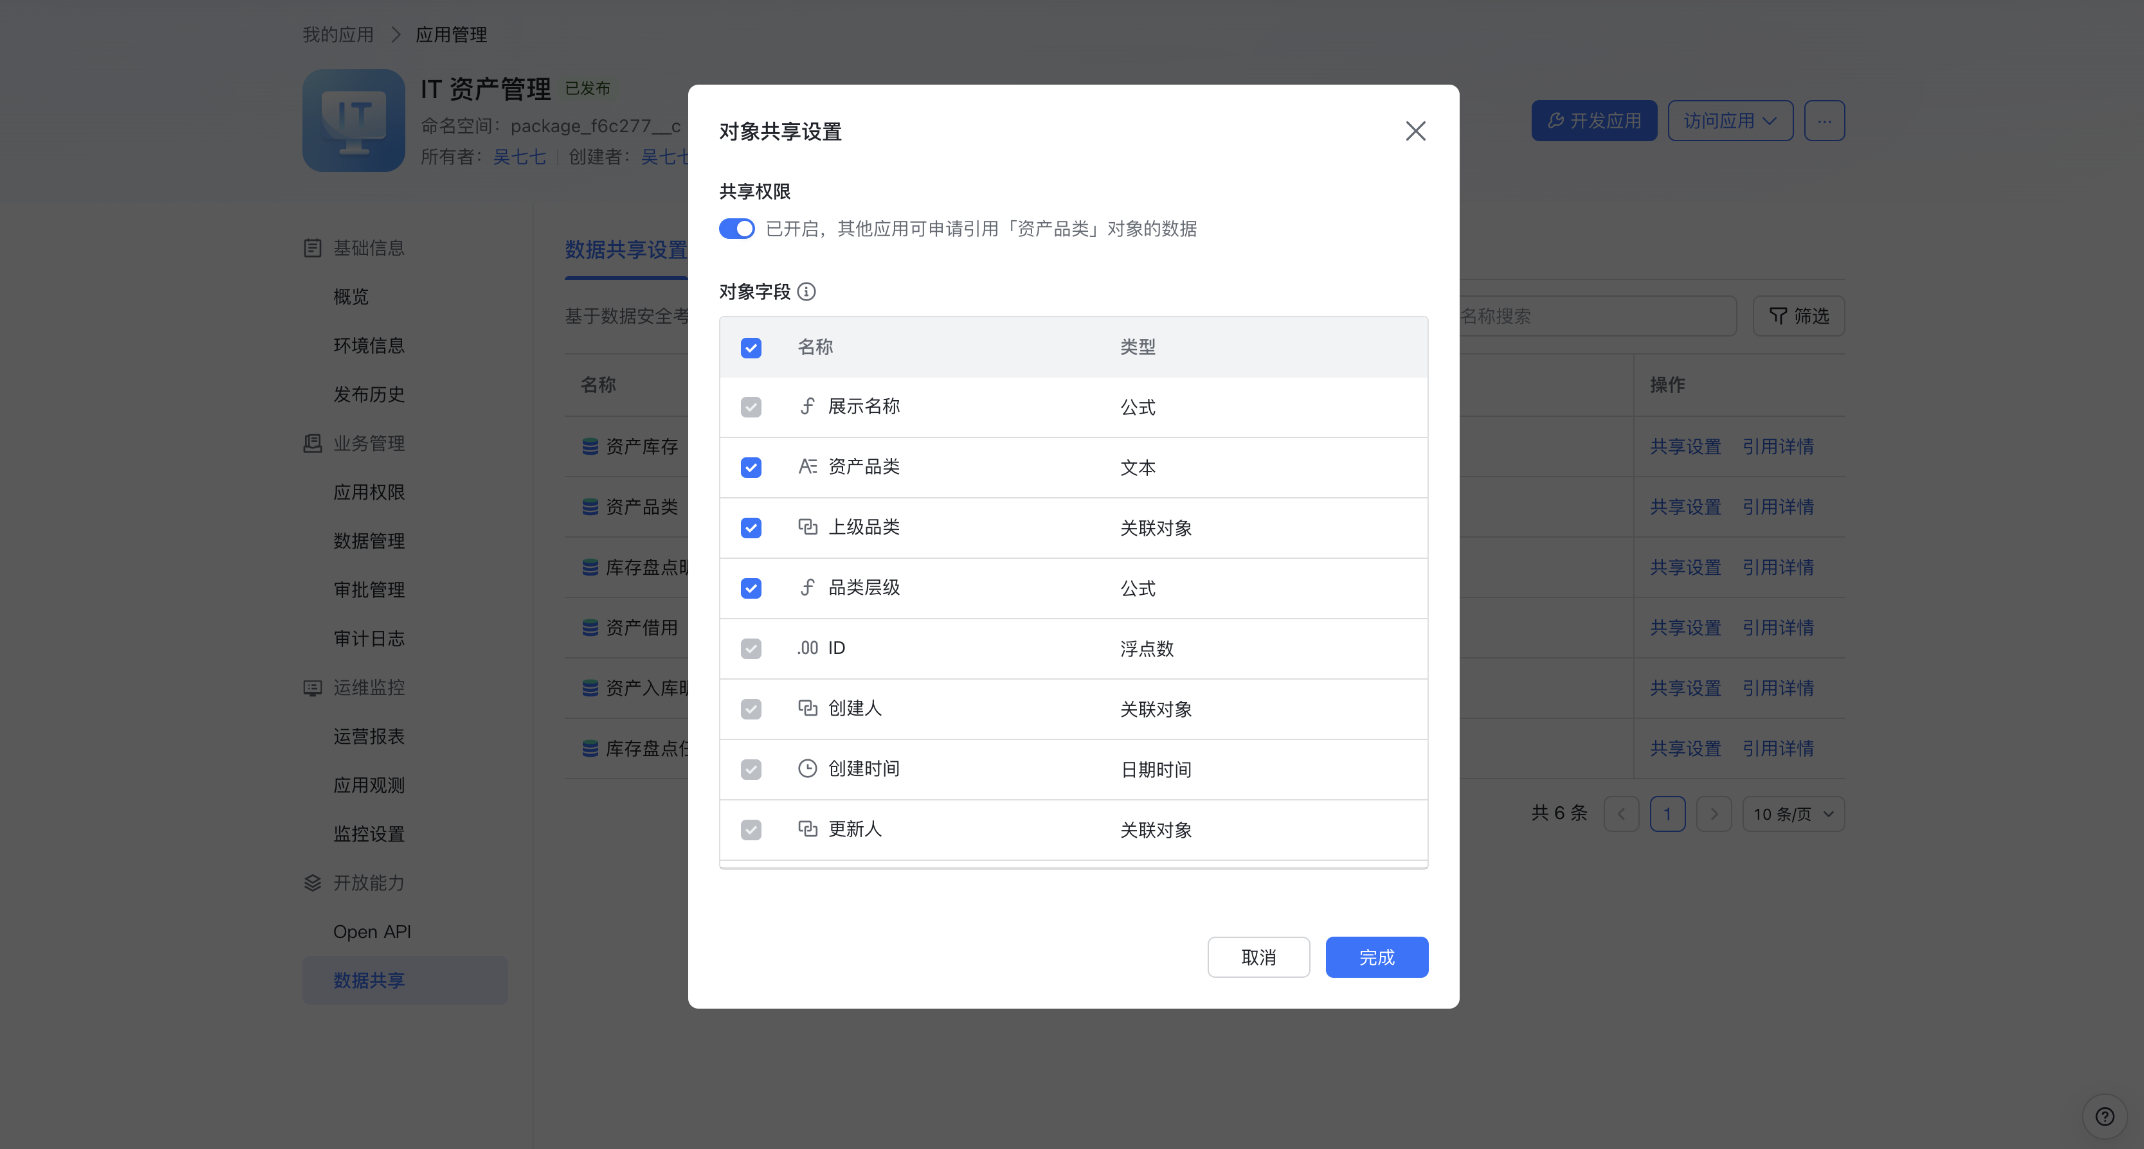The image size is (2144, 1149).
Task: Click 共享设置 for 资产品类 row
Action: pos(1686,507)
